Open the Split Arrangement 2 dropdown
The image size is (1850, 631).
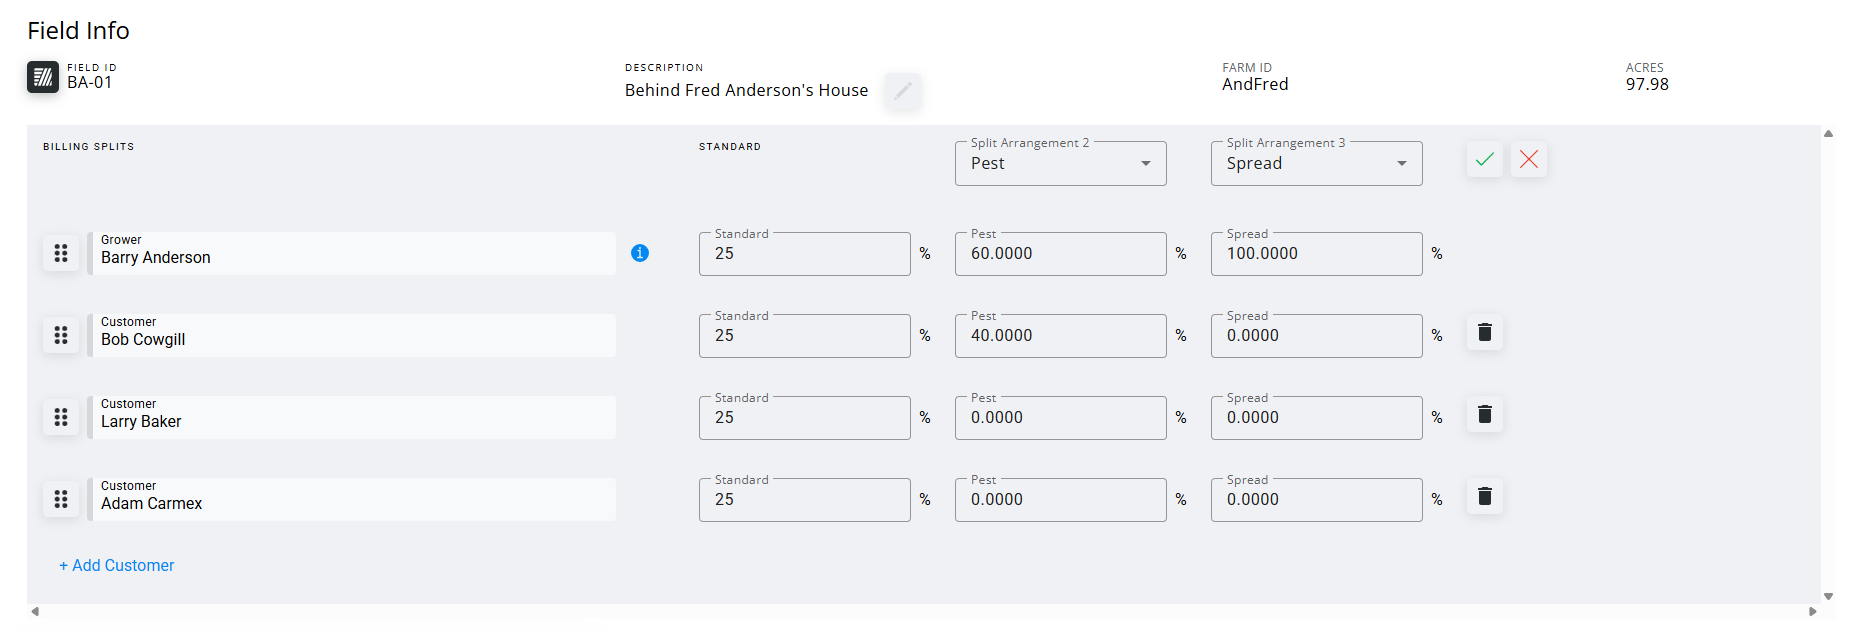click(x=1060, y=164)
